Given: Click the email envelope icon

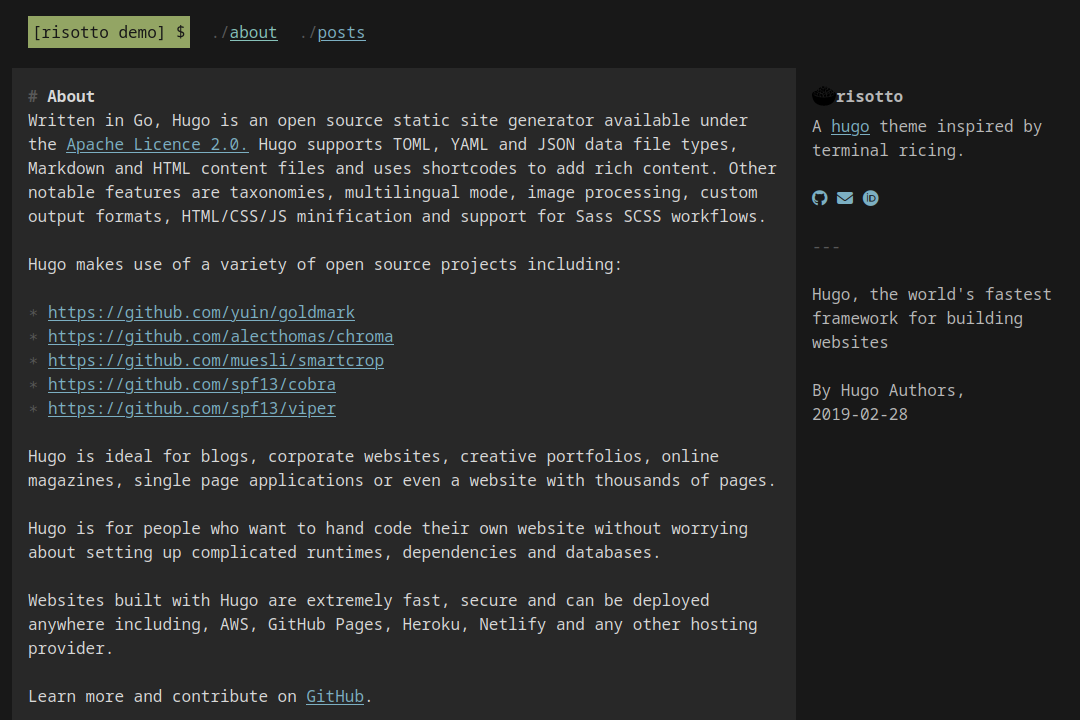Looking at the screenshot, I should pos(845,198).
